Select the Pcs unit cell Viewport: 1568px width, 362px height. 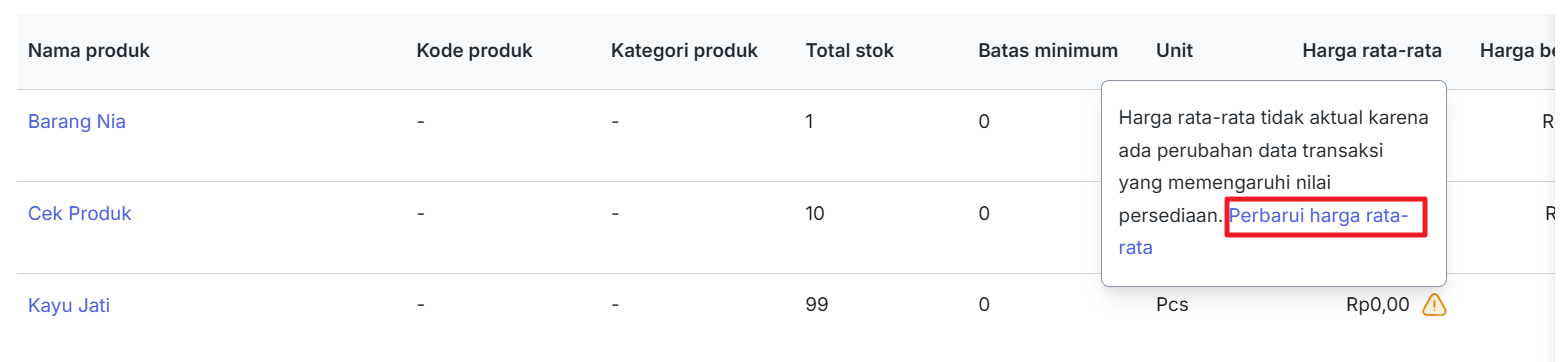pyautogui.click(x=1172, y=305)
